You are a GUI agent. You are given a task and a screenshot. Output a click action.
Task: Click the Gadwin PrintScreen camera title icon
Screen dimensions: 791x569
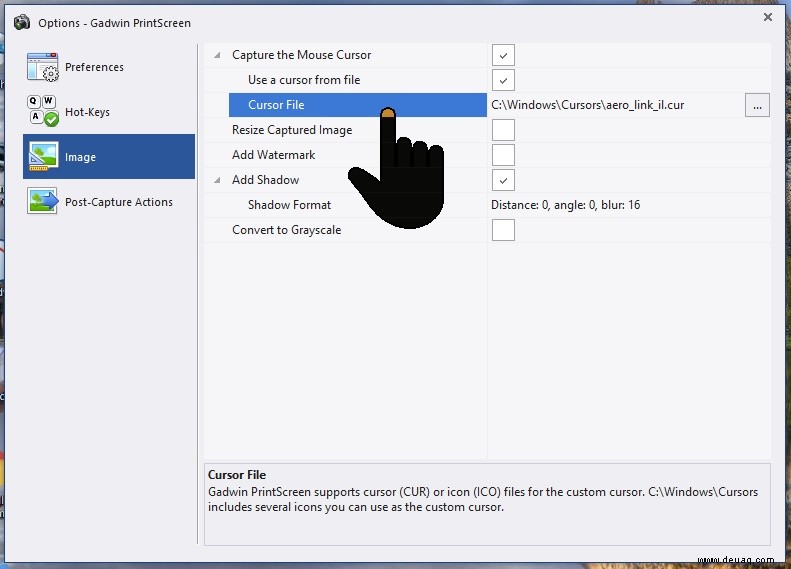[x=22, y=23]
